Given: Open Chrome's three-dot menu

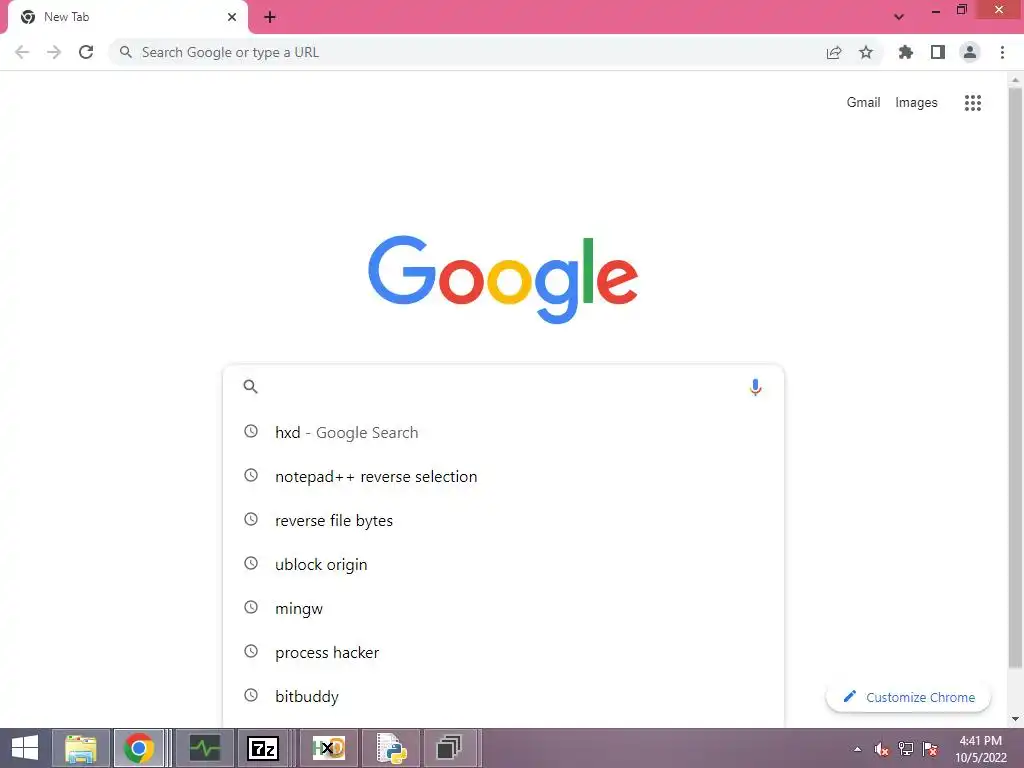Looking at the screenshot, I should pos(1002,52).
